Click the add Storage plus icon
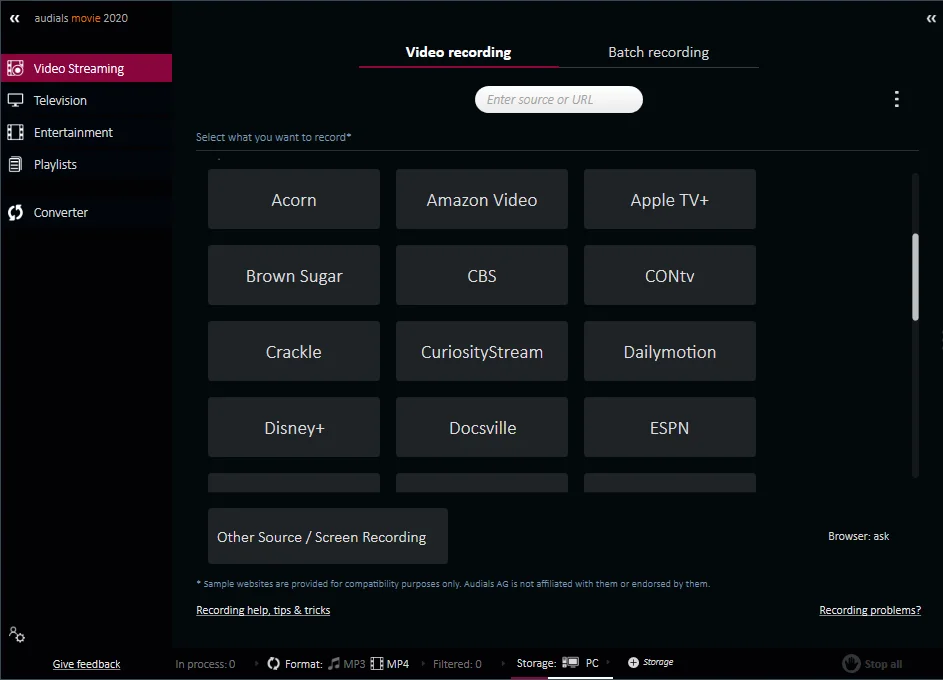 pyautogui.click(x=633, y=662)
